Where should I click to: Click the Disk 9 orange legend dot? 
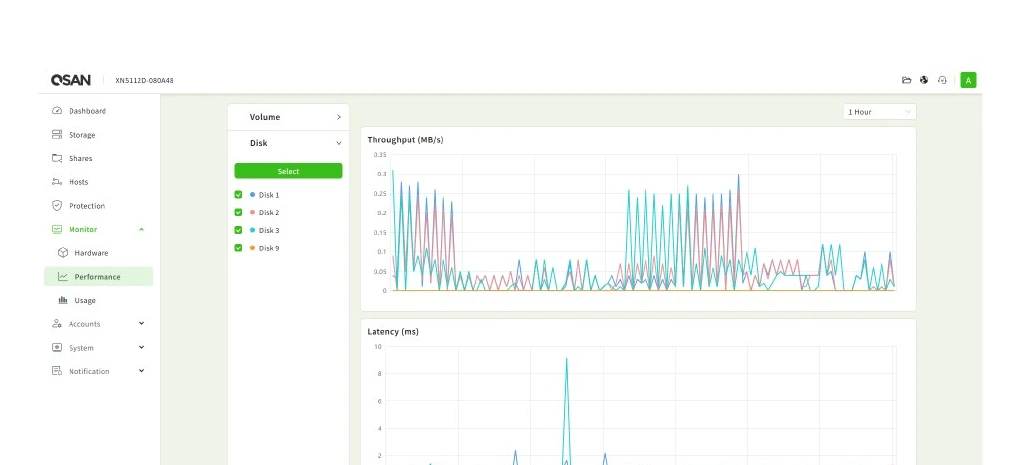pos(252,248)
